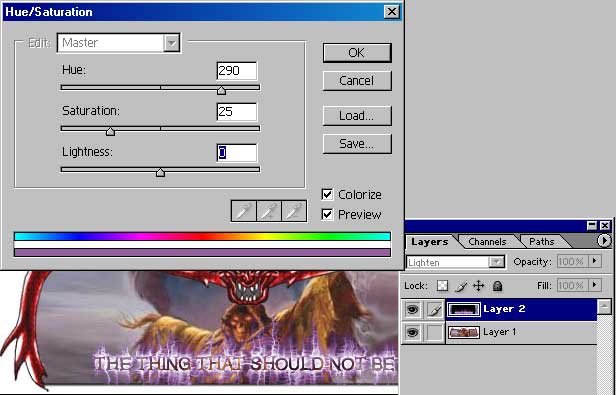Toggle lock position move icon
616x395 pixels.
tap(478, 286)
